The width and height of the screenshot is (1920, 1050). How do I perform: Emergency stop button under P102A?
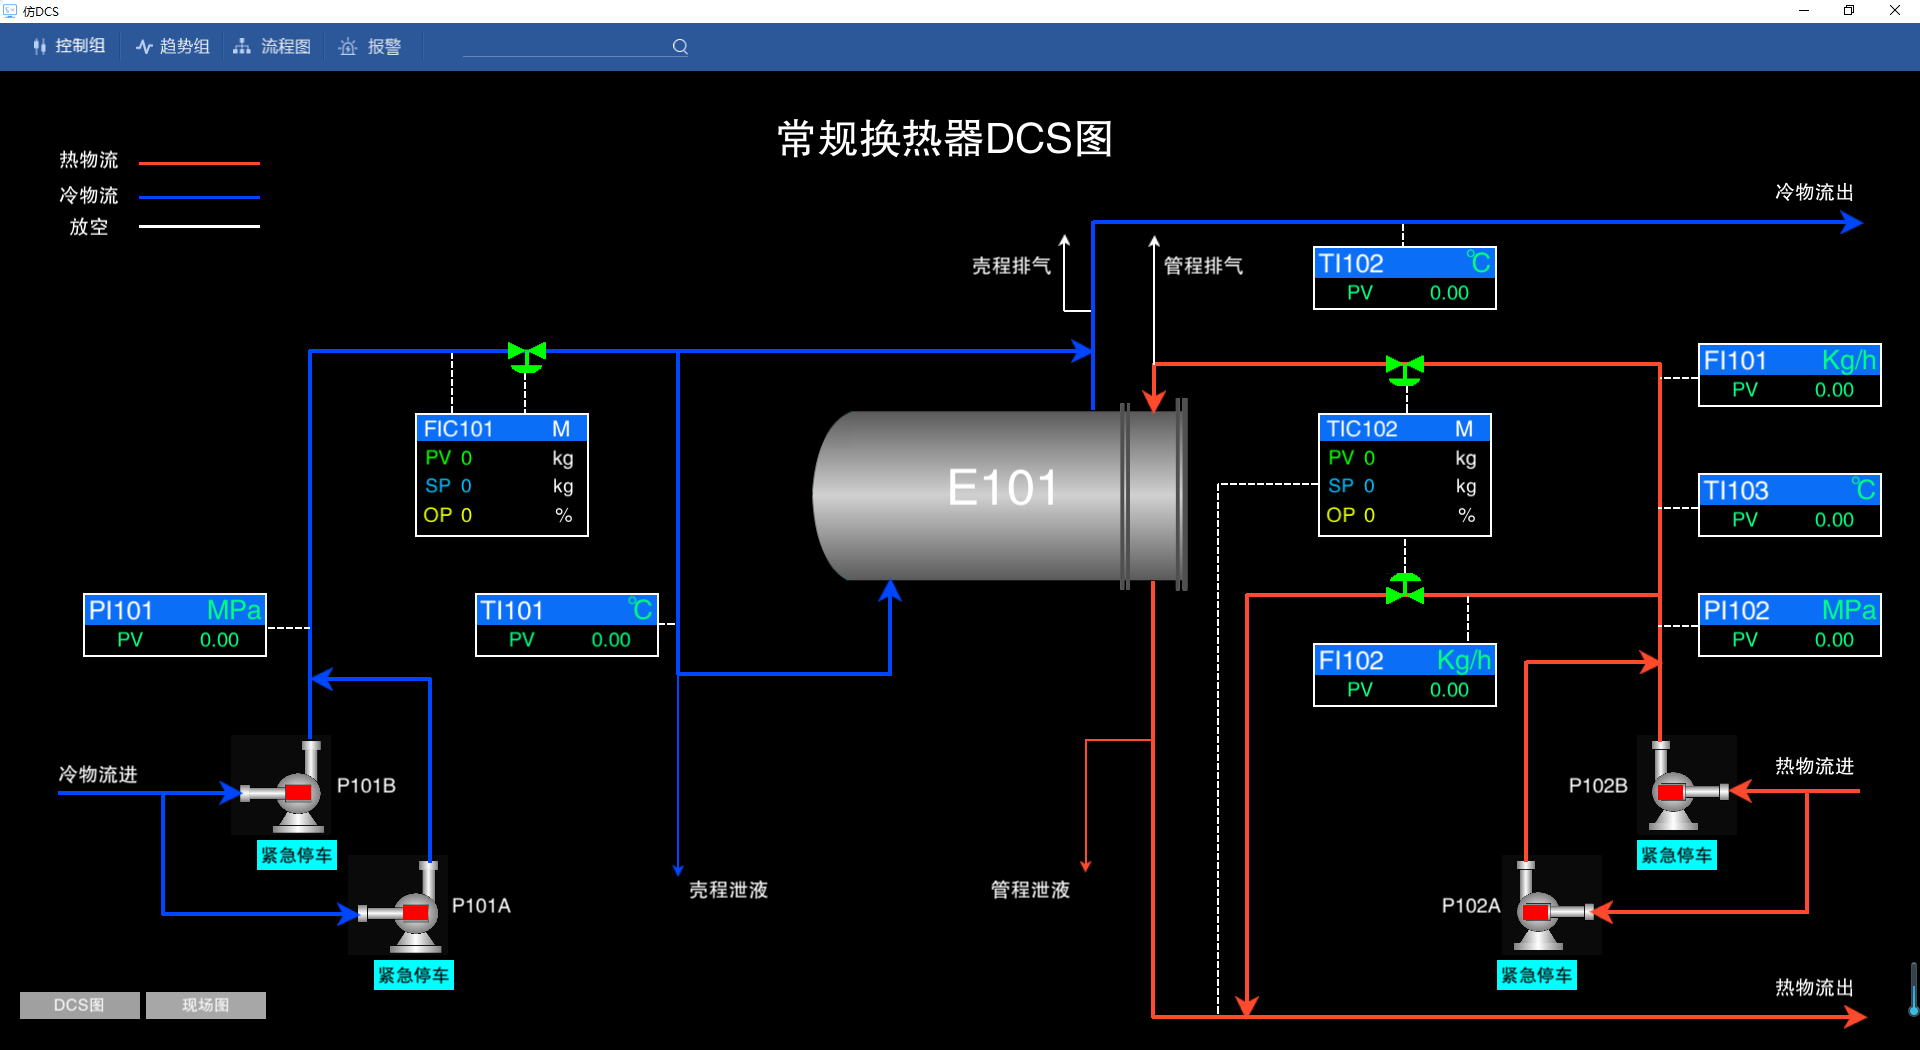[x=1537, y=975]
